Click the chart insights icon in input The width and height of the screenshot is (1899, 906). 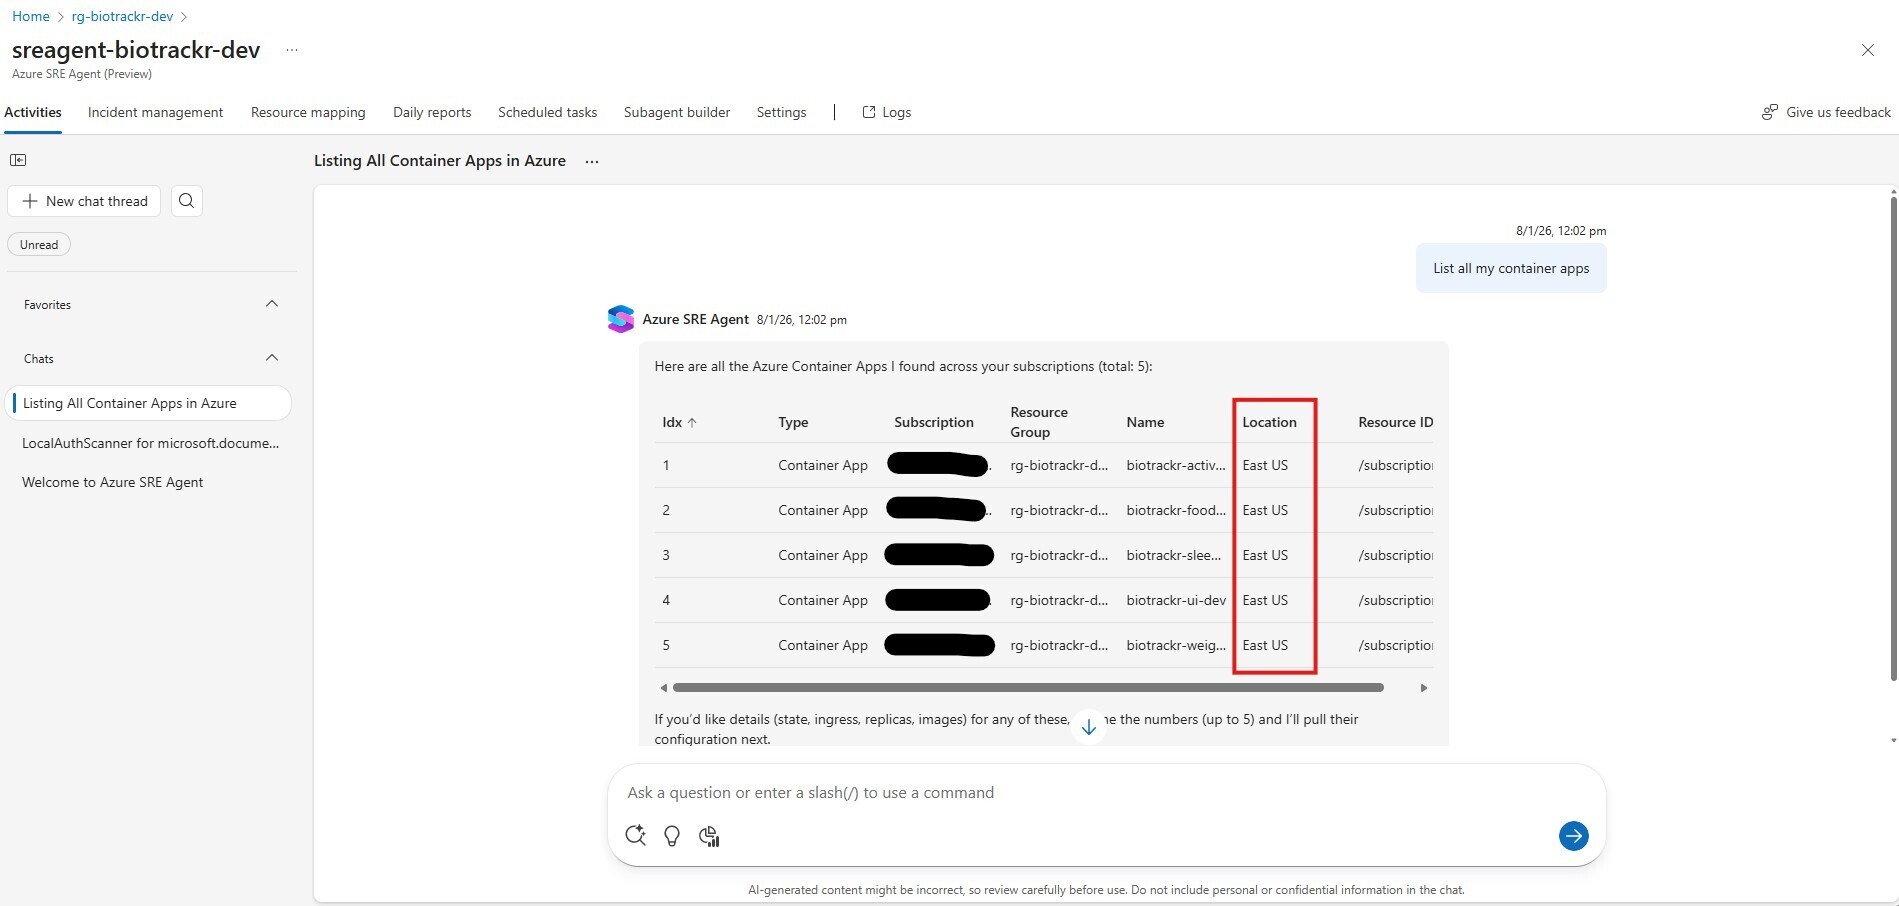pyautogui.click(x=709, y=836)
